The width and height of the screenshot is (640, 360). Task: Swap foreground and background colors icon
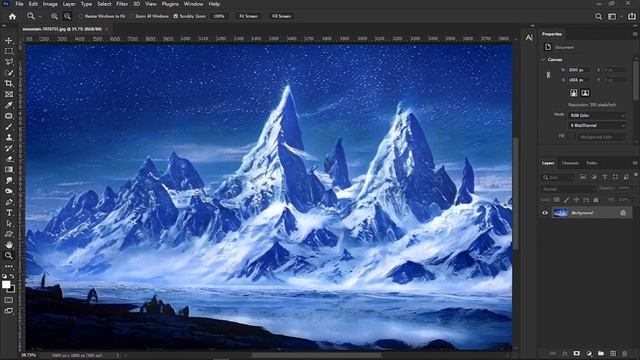(x=13, y=276)
